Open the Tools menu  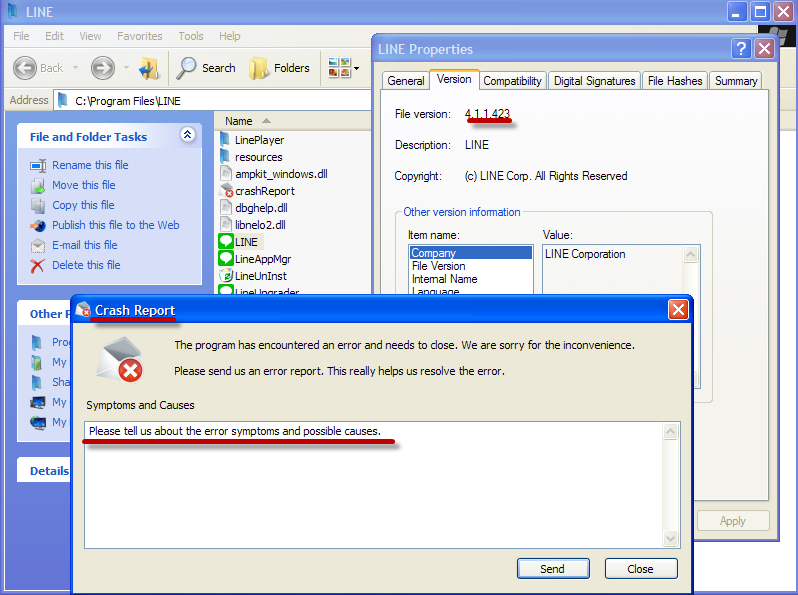pos(191,36)
